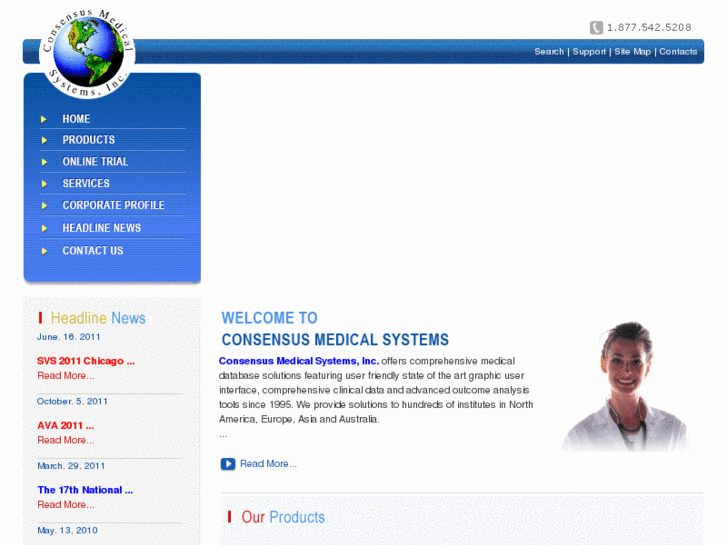
Task: Open the Contacts link in top bar
Action: tap(678, 51)
